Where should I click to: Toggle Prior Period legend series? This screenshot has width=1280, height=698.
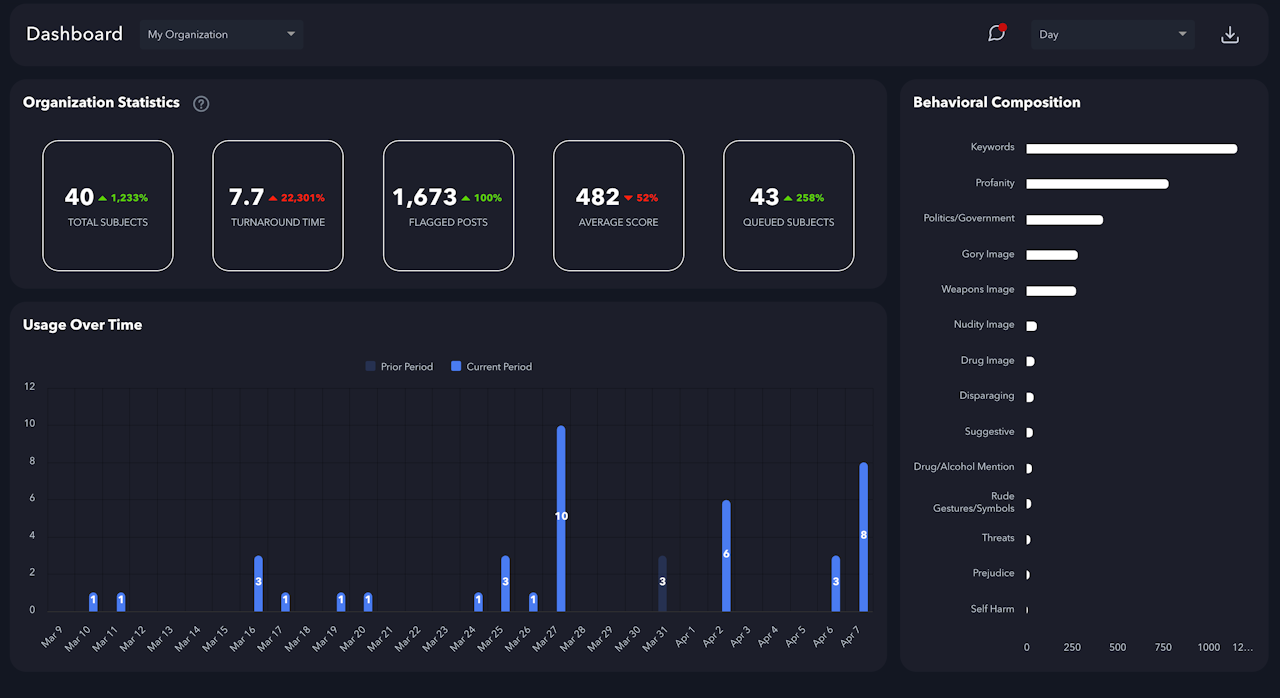[399, 367]
